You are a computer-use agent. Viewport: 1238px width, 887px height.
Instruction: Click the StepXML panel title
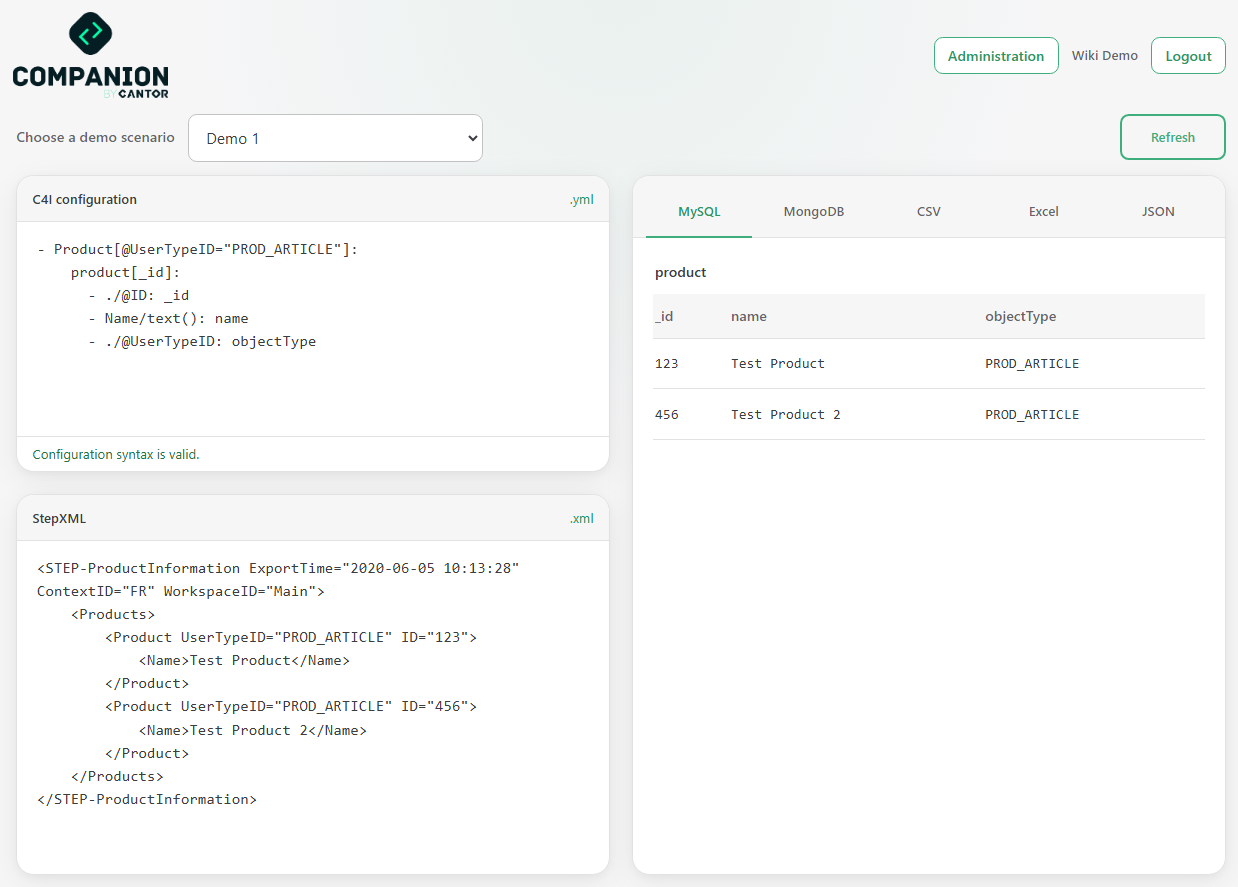click(59, 518)
